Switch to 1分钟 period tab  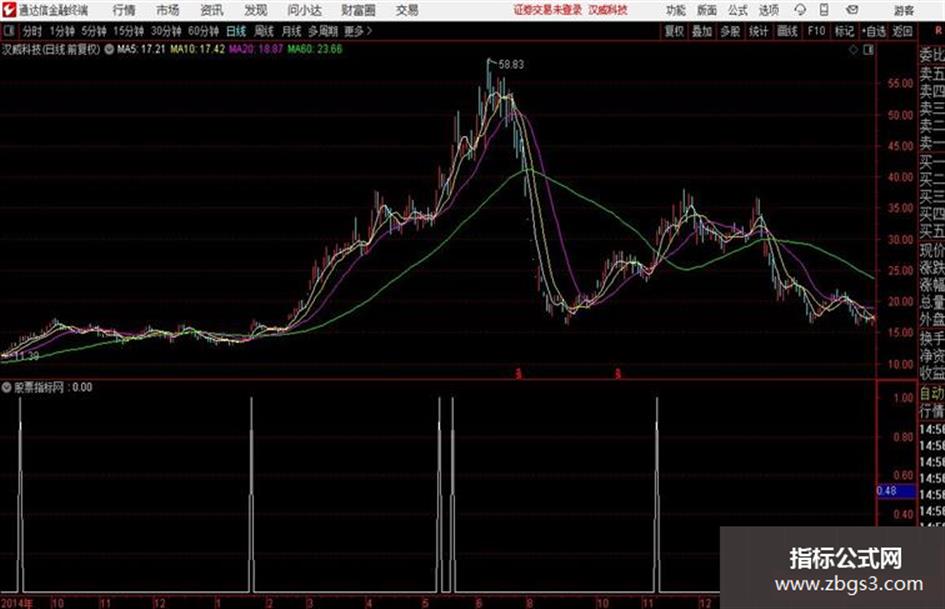(62, 31)
